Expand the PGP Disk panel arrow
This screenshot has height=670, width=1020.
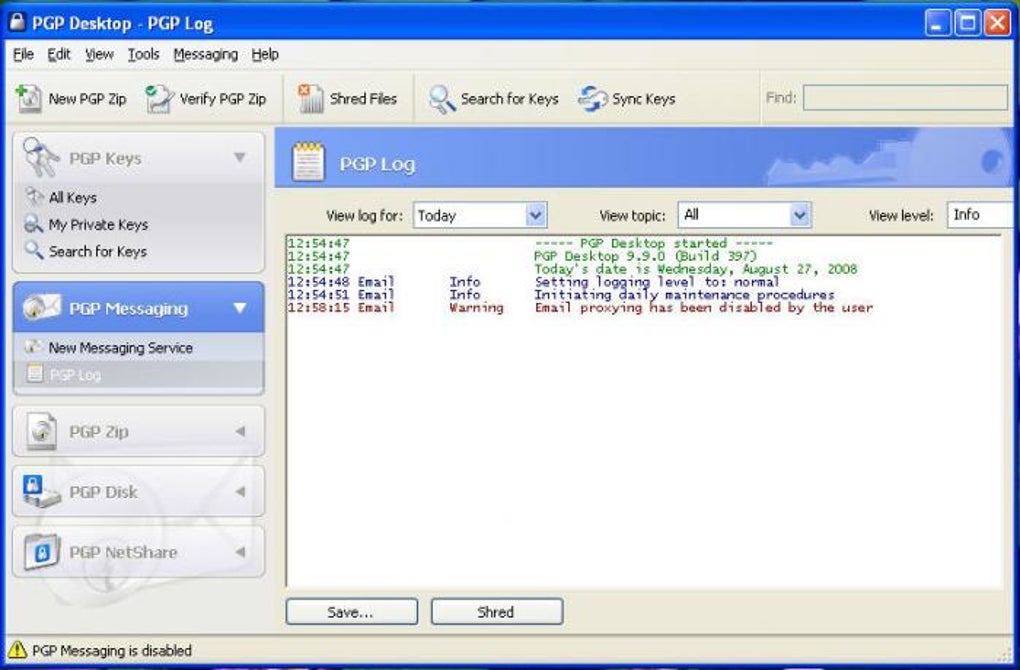point(240,491)
